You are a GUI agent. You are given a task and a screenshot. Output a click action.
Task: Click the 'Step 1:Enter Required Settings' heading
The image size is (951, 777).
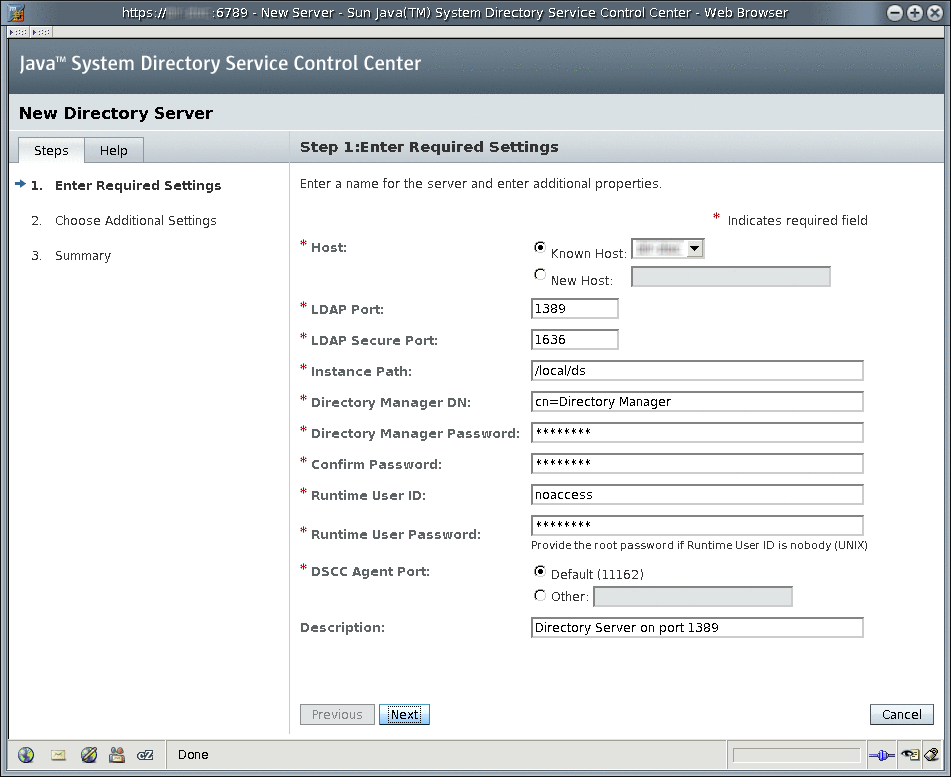(429, 147)
